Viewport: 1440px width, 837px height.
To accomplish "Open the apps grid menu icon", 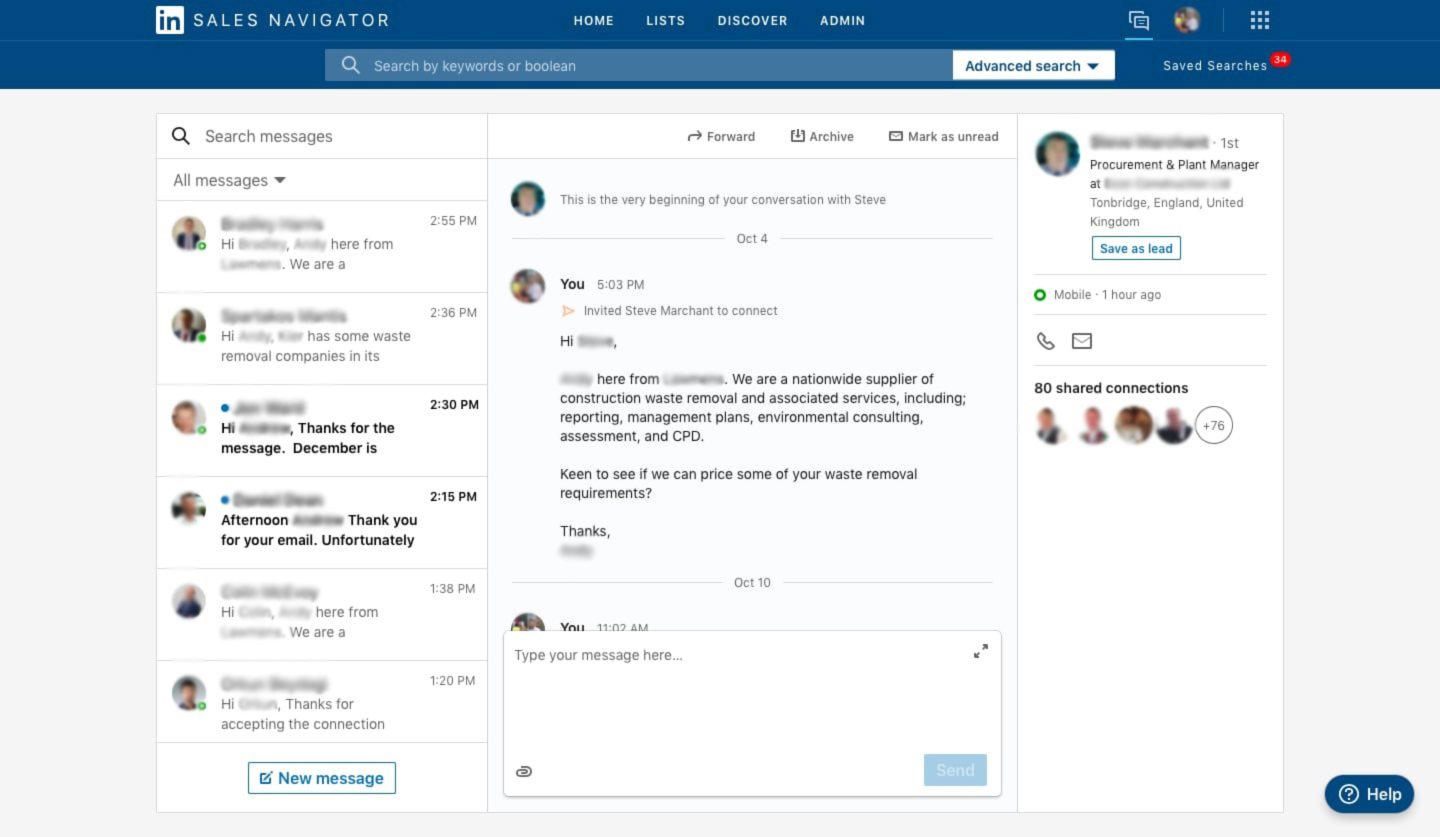I will point(1260,20).
